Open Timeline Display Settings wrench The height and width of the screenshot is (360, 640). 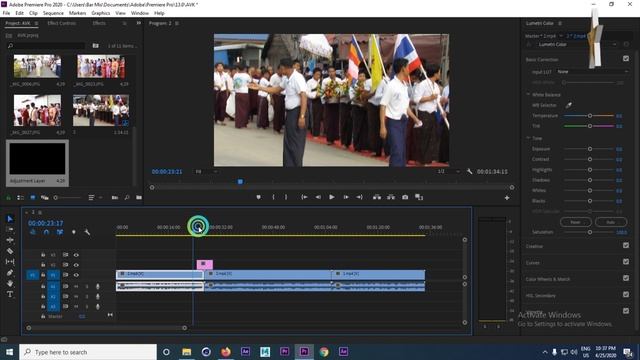[x=87, y=232]
